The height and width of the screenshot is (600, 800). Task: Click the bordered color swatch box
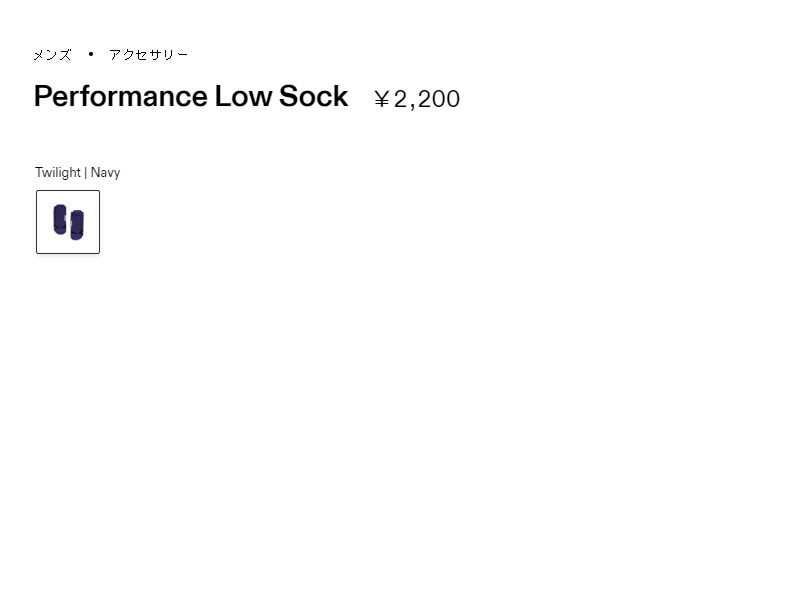[x=68, y=222]
